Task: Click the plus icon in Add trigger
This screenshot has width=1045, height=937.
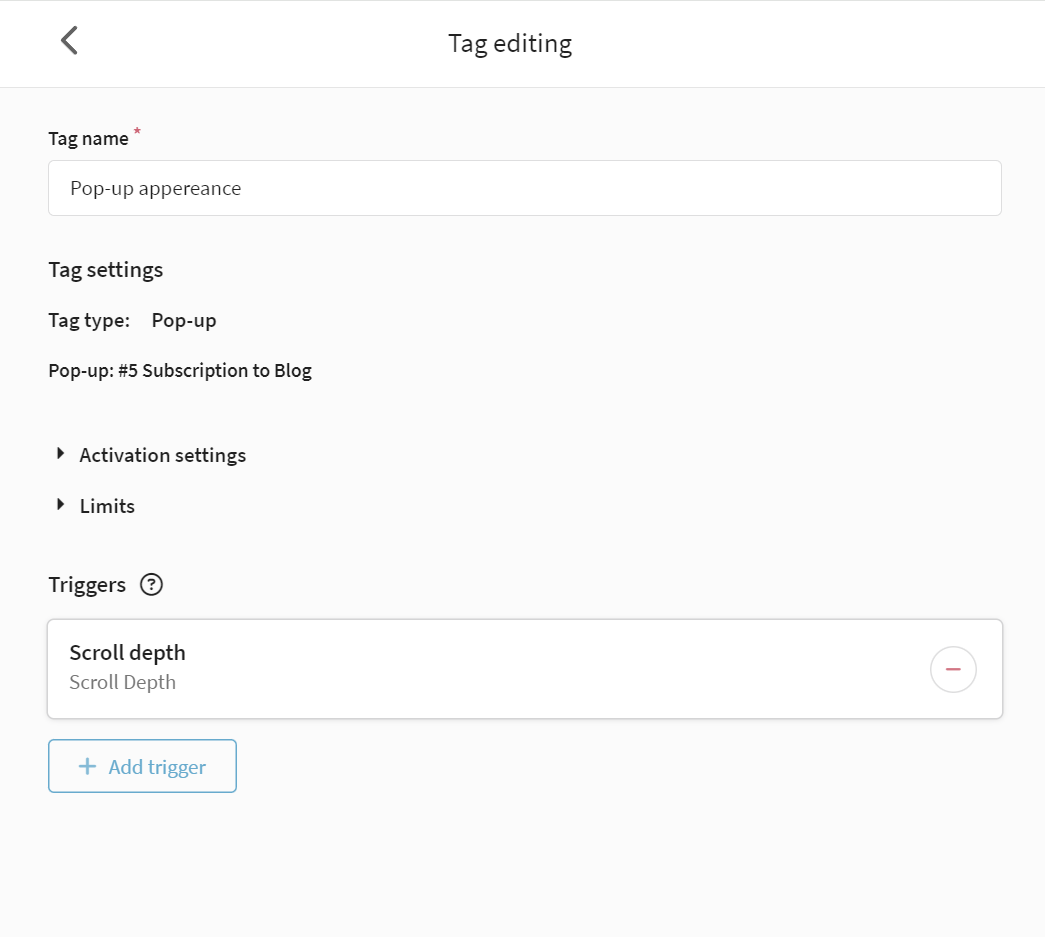Action: coord(87,766)
